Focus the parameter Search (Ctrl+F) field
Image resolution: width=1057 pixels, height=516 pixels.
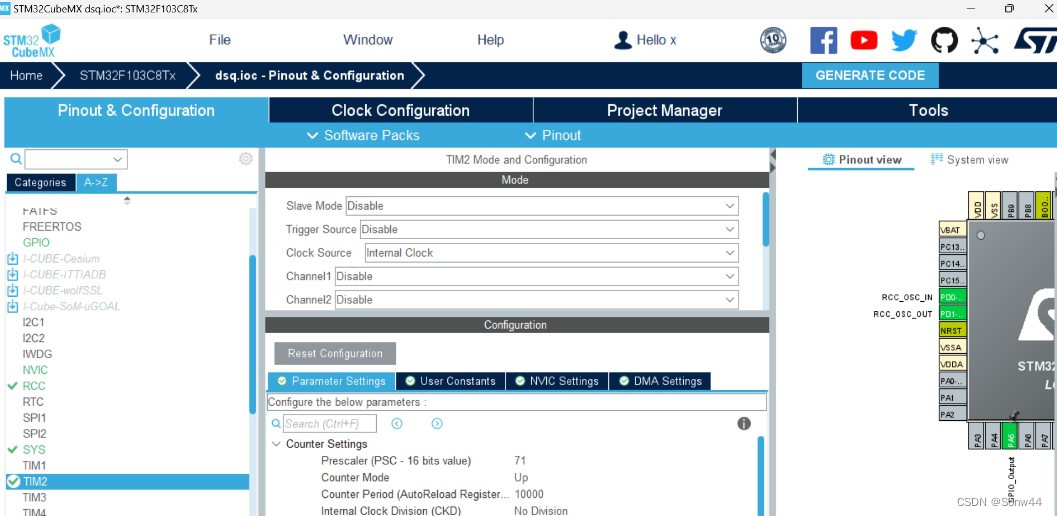[x=330, y=424]
